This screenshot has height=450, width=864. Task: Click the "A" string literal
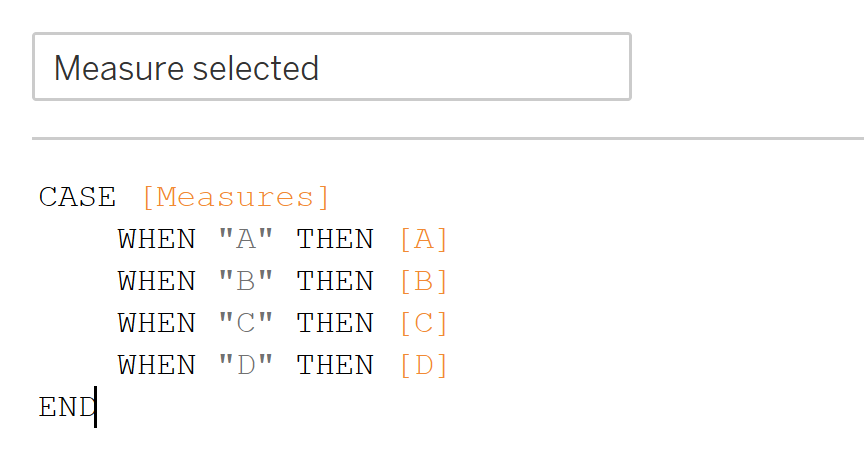pyautogui.click(x=245, y=239)
